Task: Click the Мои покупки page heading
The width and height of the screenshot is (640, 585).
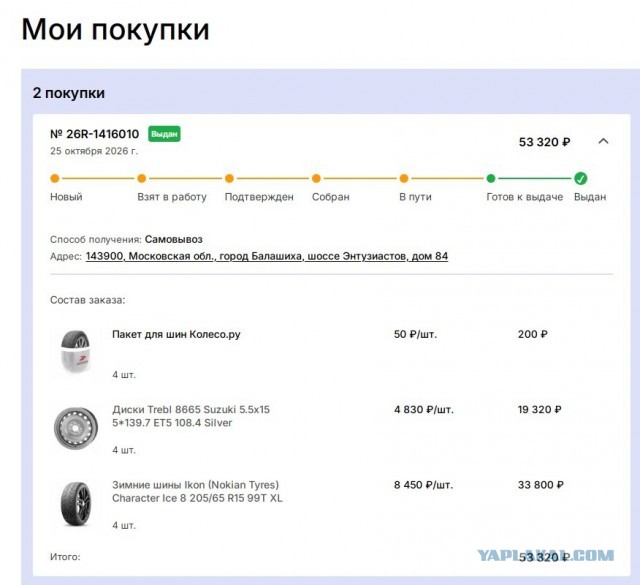Action: coord(116,30)
